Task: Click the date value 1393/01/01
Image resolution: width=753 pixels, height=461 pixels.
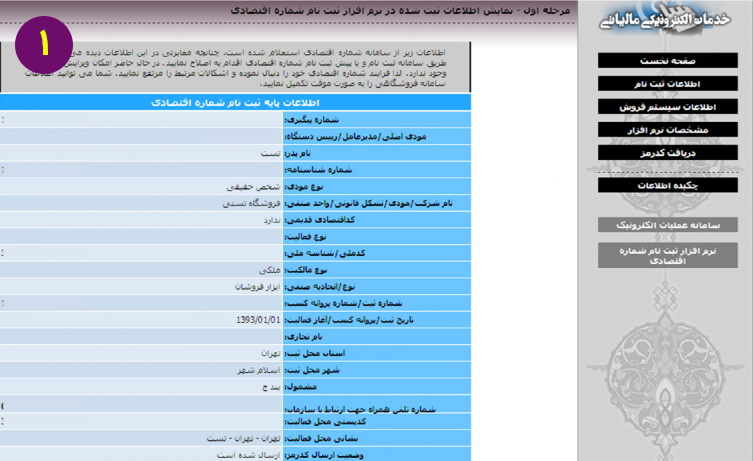Action: click(258, 320)
